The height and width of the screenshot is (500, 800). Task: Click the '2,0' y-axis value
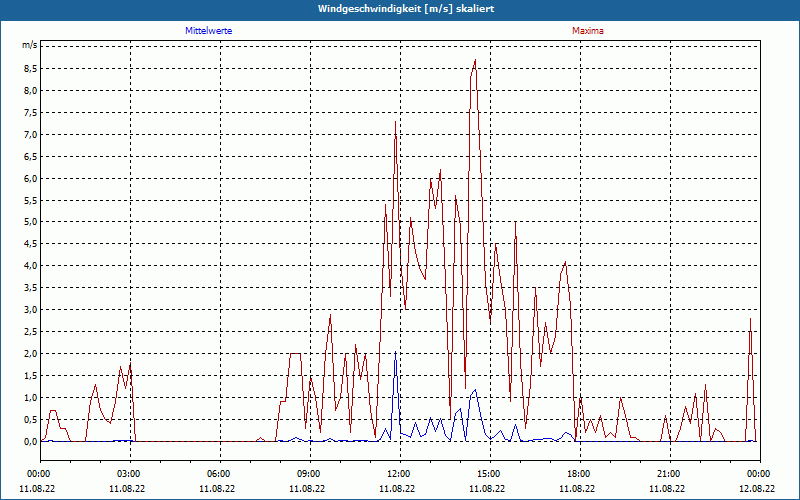[x=30, y=354]
